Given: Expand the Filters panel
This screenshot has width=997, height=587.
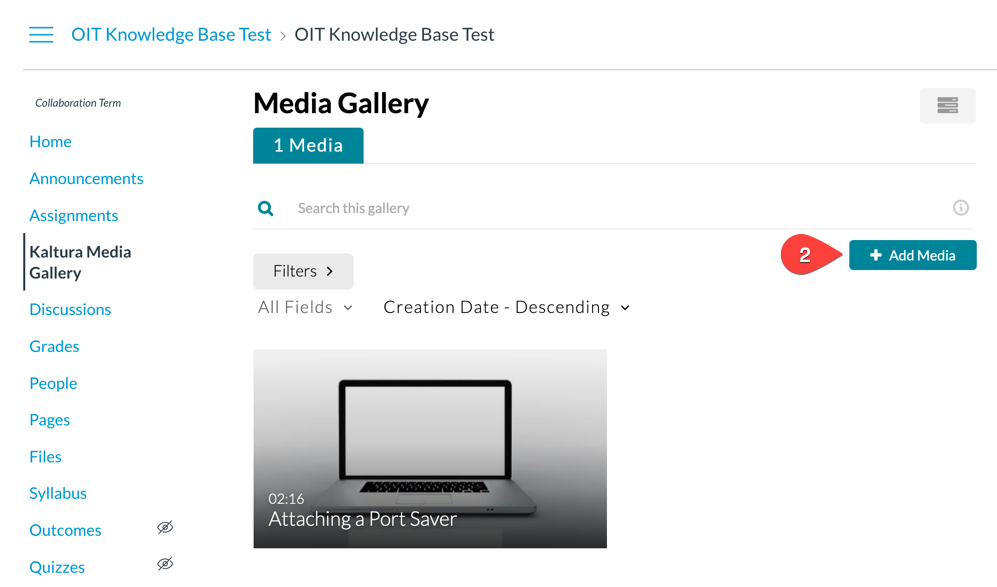Looking at the screenshot, I should point(302,271).
